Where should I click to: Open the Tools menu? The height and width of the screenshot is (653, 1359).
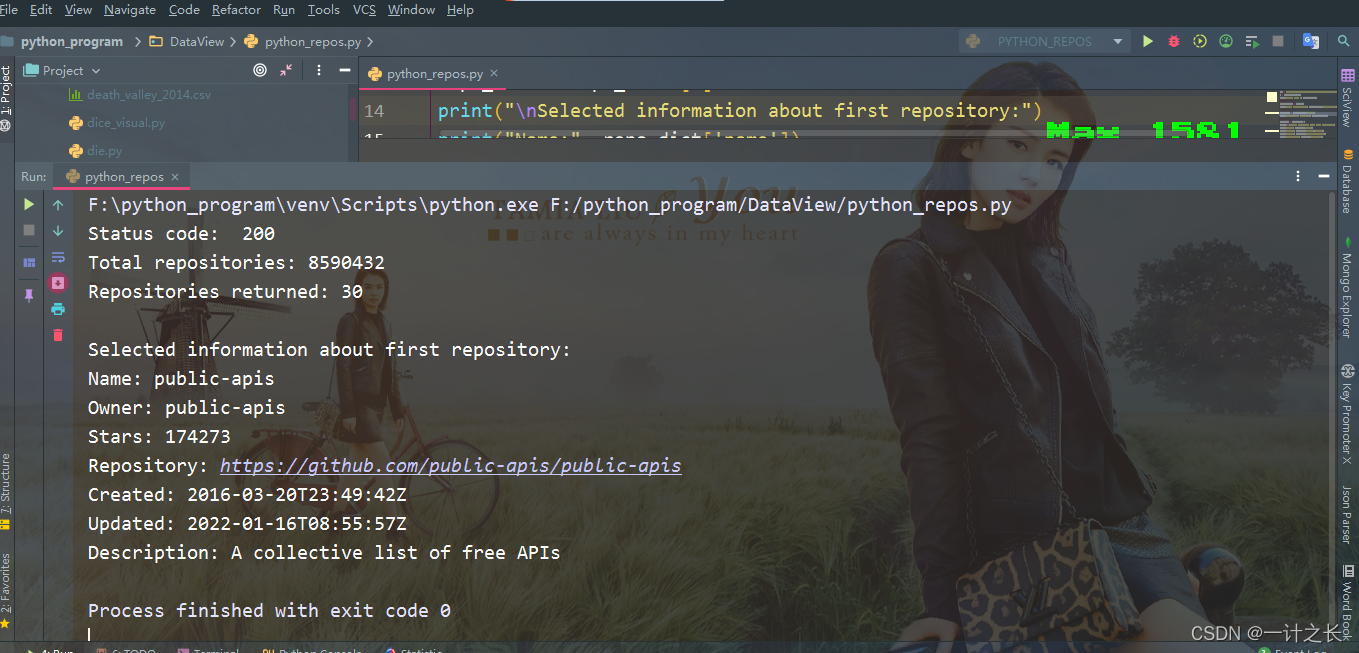(323, 10)
